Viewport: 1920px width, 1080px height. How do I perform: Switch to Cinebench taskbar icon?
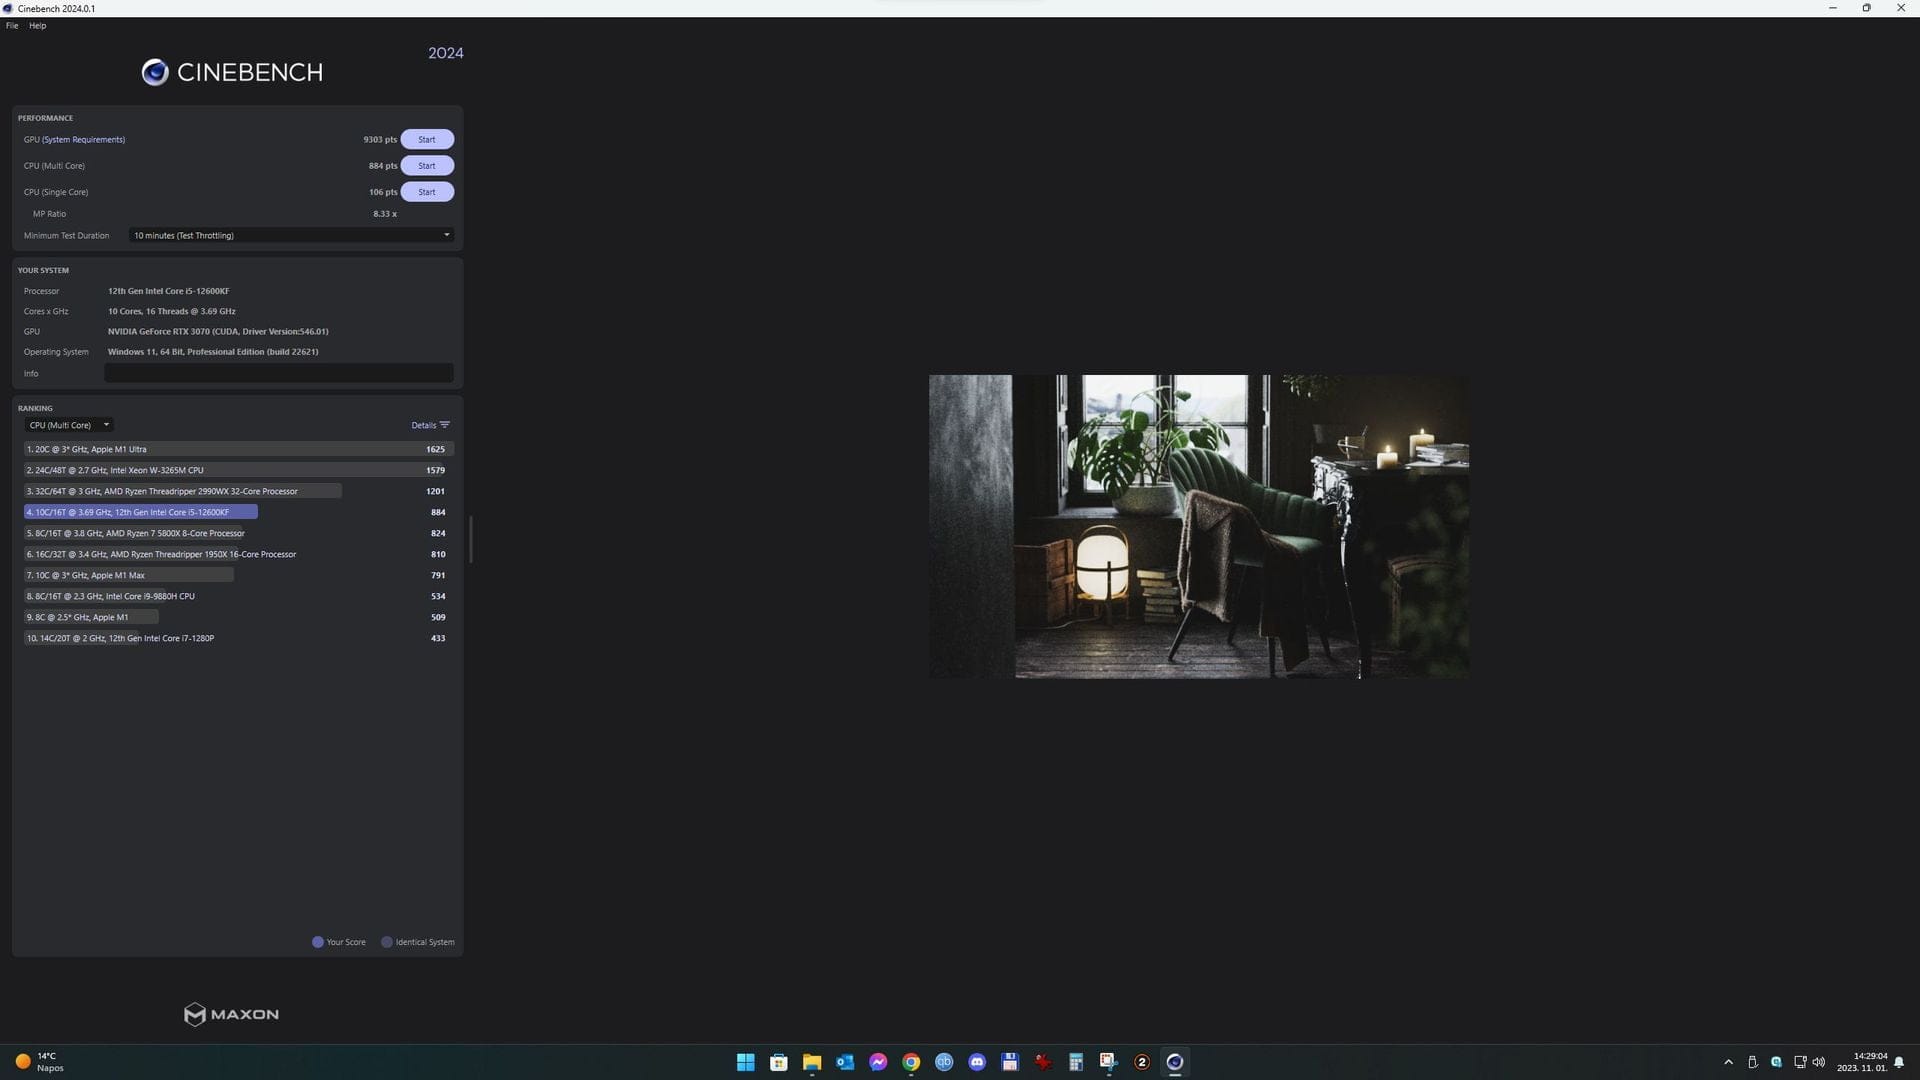(1175, 1062)
